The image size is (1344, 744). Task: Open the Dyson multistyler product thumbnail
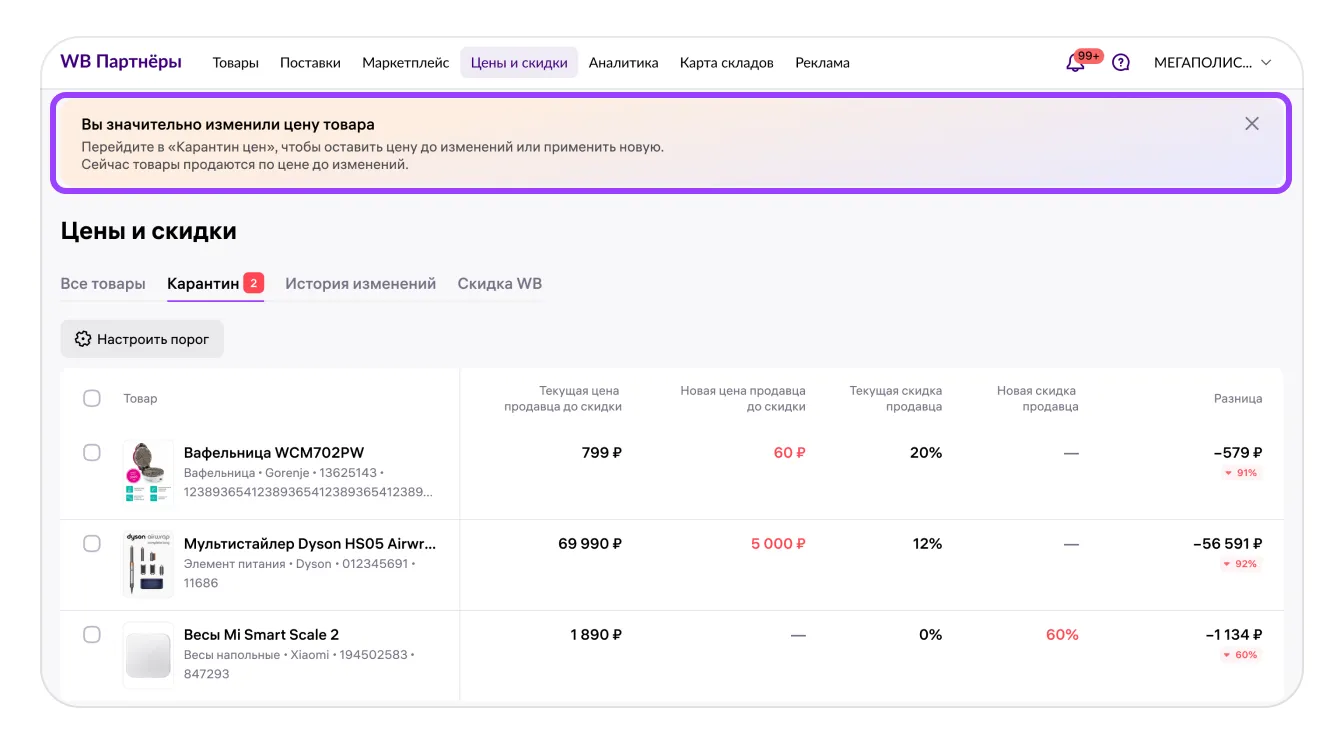click(148, 564)
